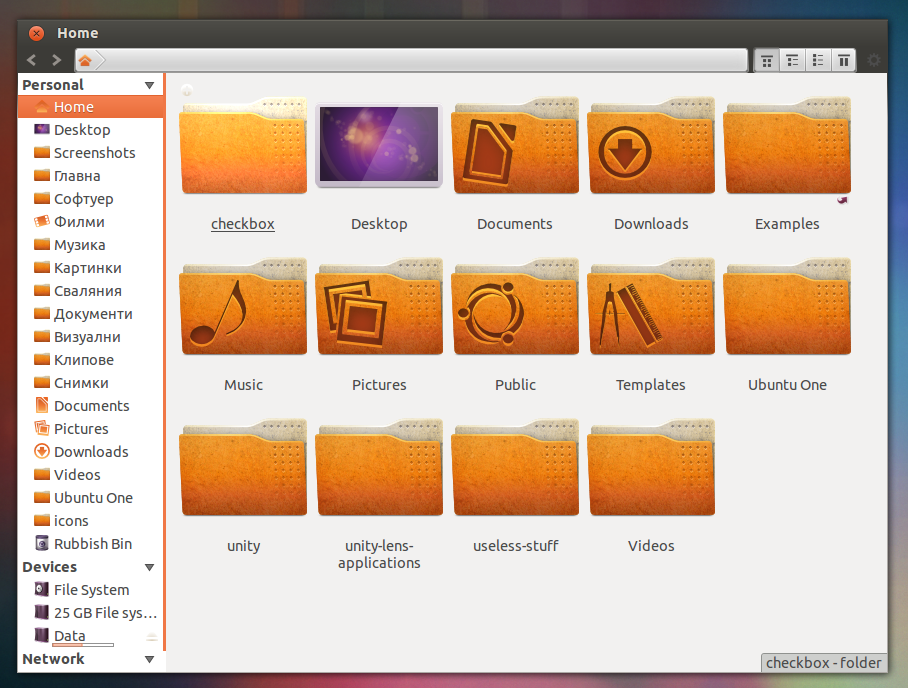Click the home icon in path bar
Viewport: 908px width, 688px height.
coord(86,61)
